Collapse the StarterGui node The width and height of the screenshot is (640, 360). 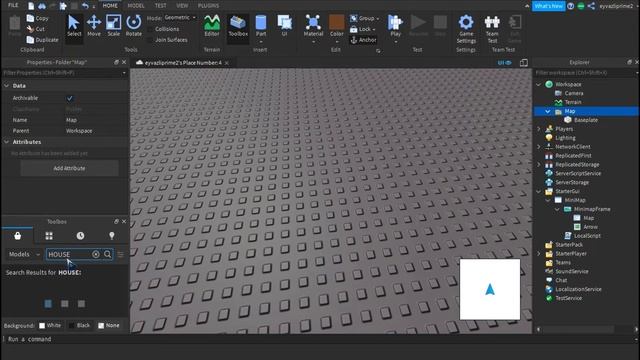(538, 191)
